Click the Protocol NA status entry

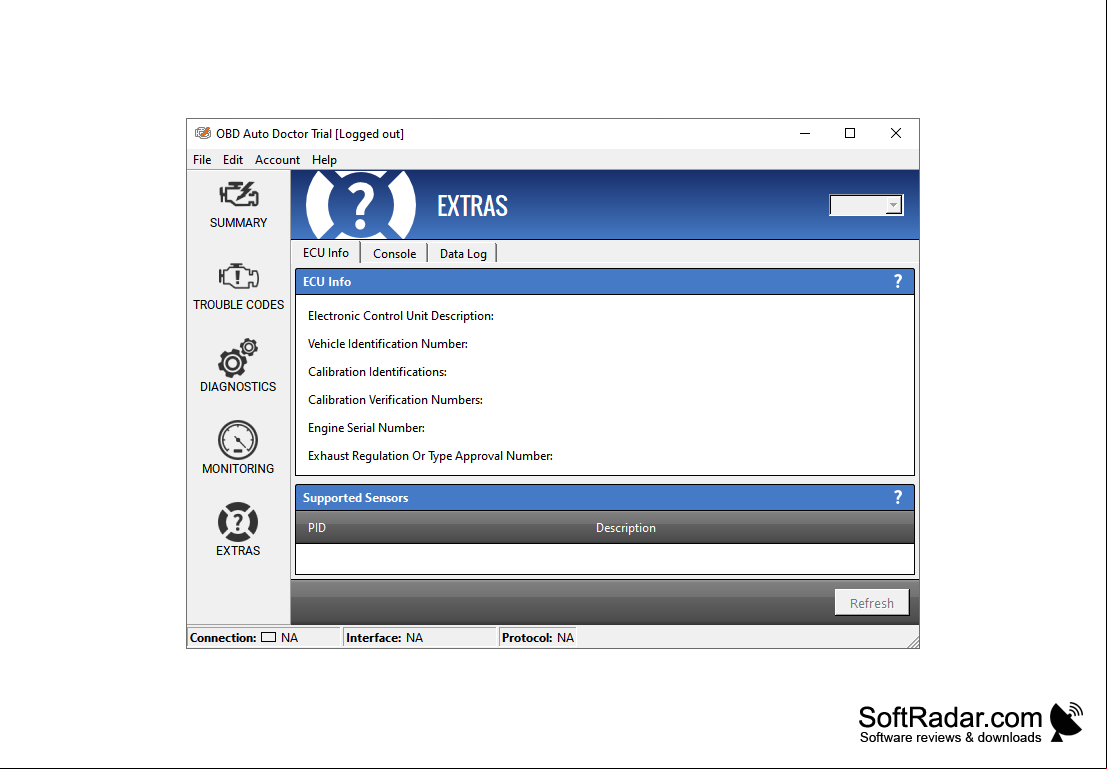(x=538, y=638)
